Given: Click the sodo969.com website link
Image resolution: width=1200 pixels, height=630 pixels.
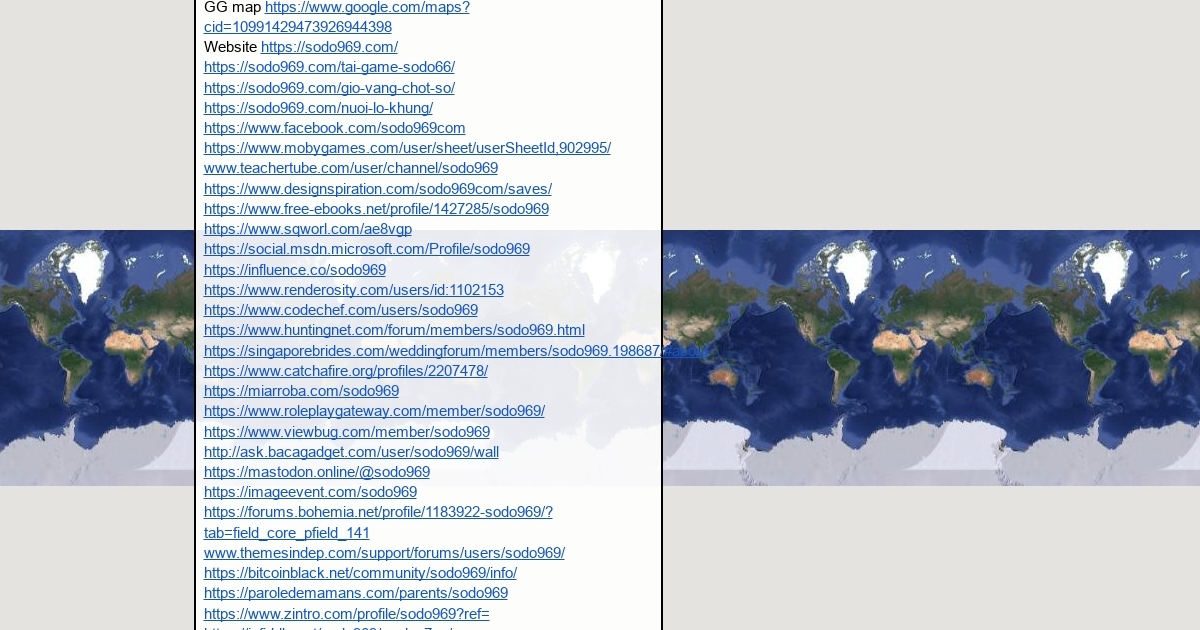Looking at the screenshot, I should (329, 47).
